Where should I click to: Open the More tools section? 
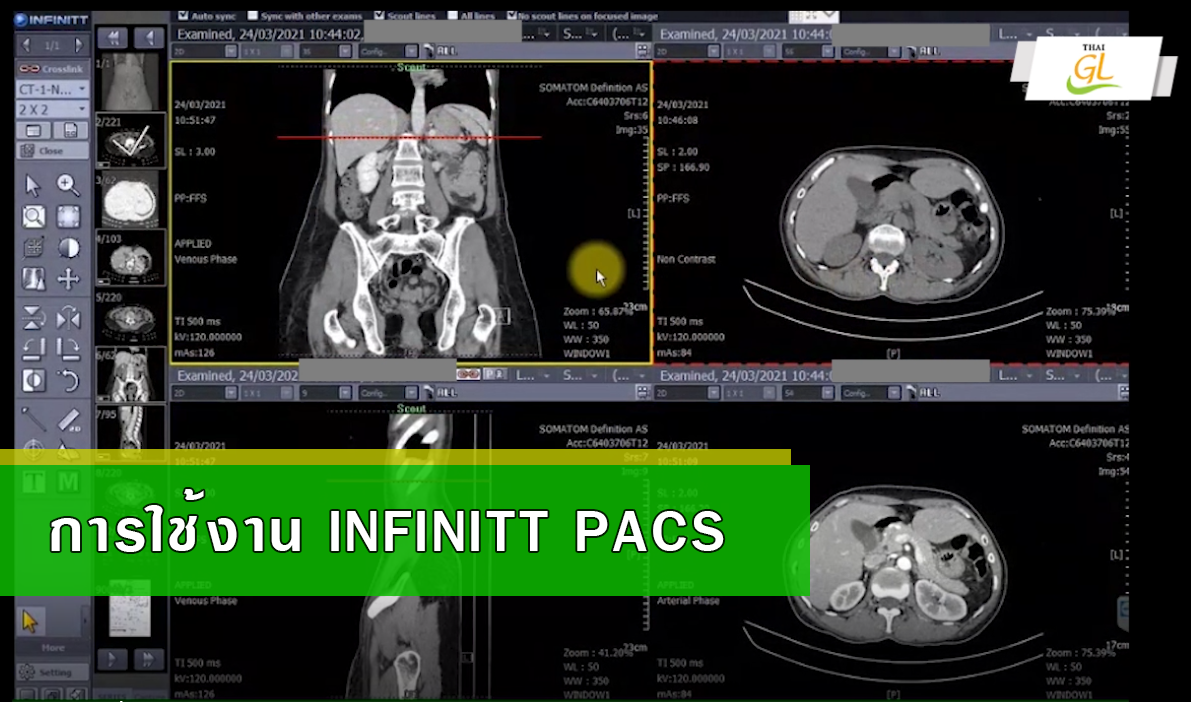coord(52,648)
